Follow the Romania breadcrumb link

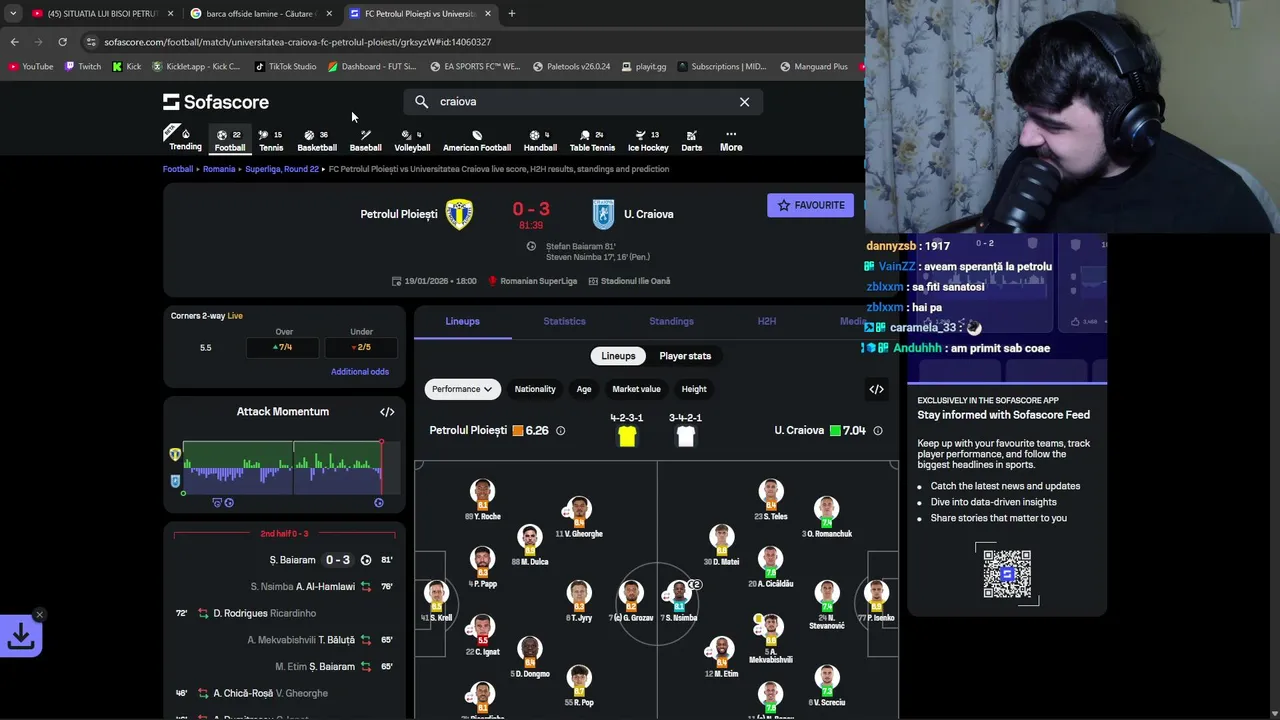click(x=219, y=169)
